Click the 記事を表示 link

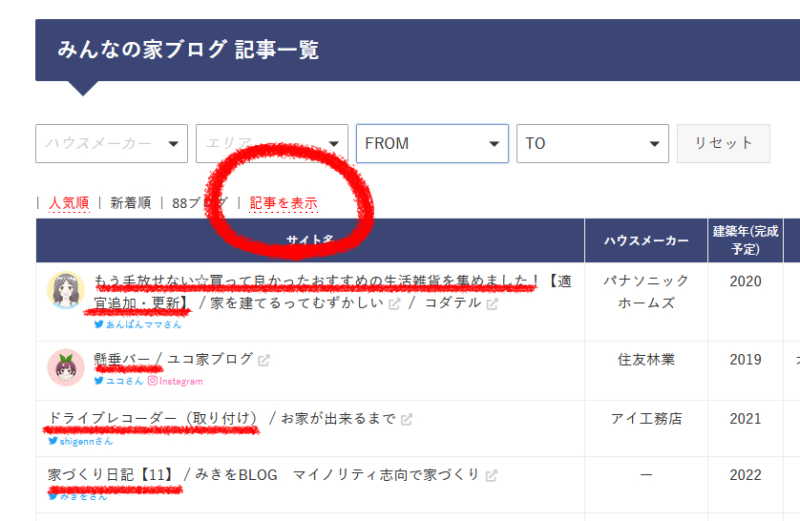pos(284,203)
